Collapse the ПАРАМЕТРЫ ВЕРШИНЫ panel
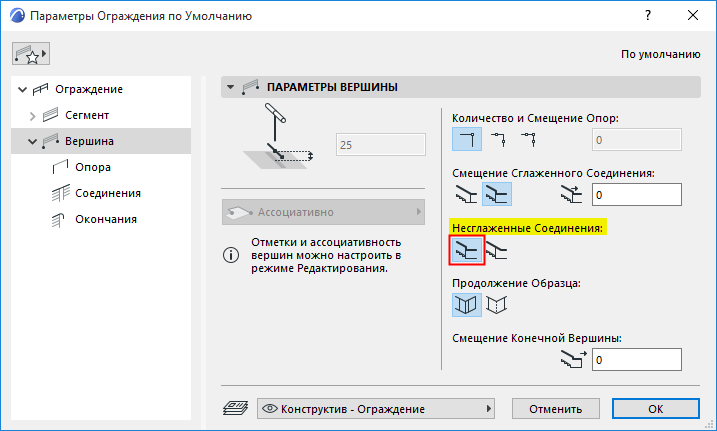Viewport: 717px width, 431px height. [x=232, y=88]
